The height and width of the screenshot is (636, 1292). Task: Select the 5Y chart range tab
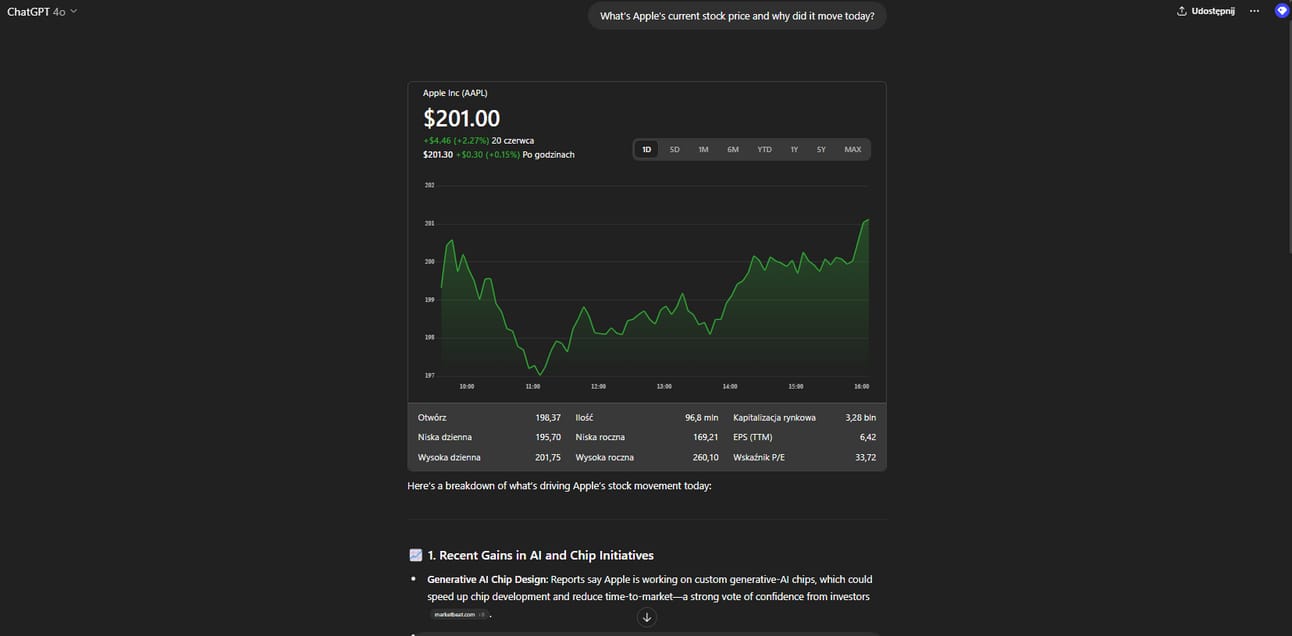click(x=821, y=149)
